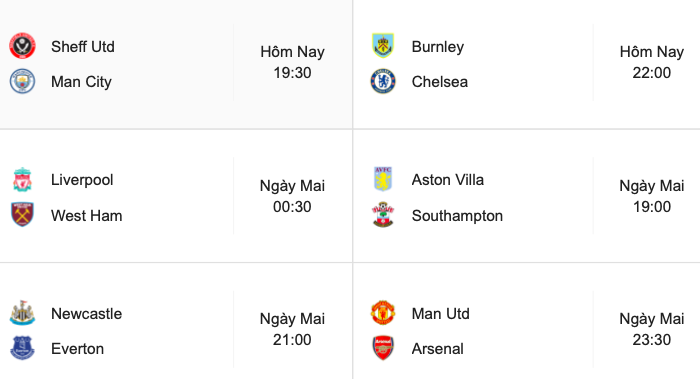Click the Sheffield United club crest
The height and width of the screenshot is (379, 700).
pos(22,46)
